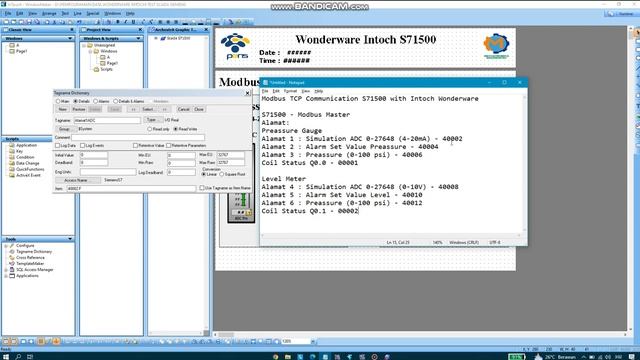This screenshot has width=640, height=360.
Task: Tick the Retentive Value checkbox
Action: pyautogui.click(x=135, y=145)
